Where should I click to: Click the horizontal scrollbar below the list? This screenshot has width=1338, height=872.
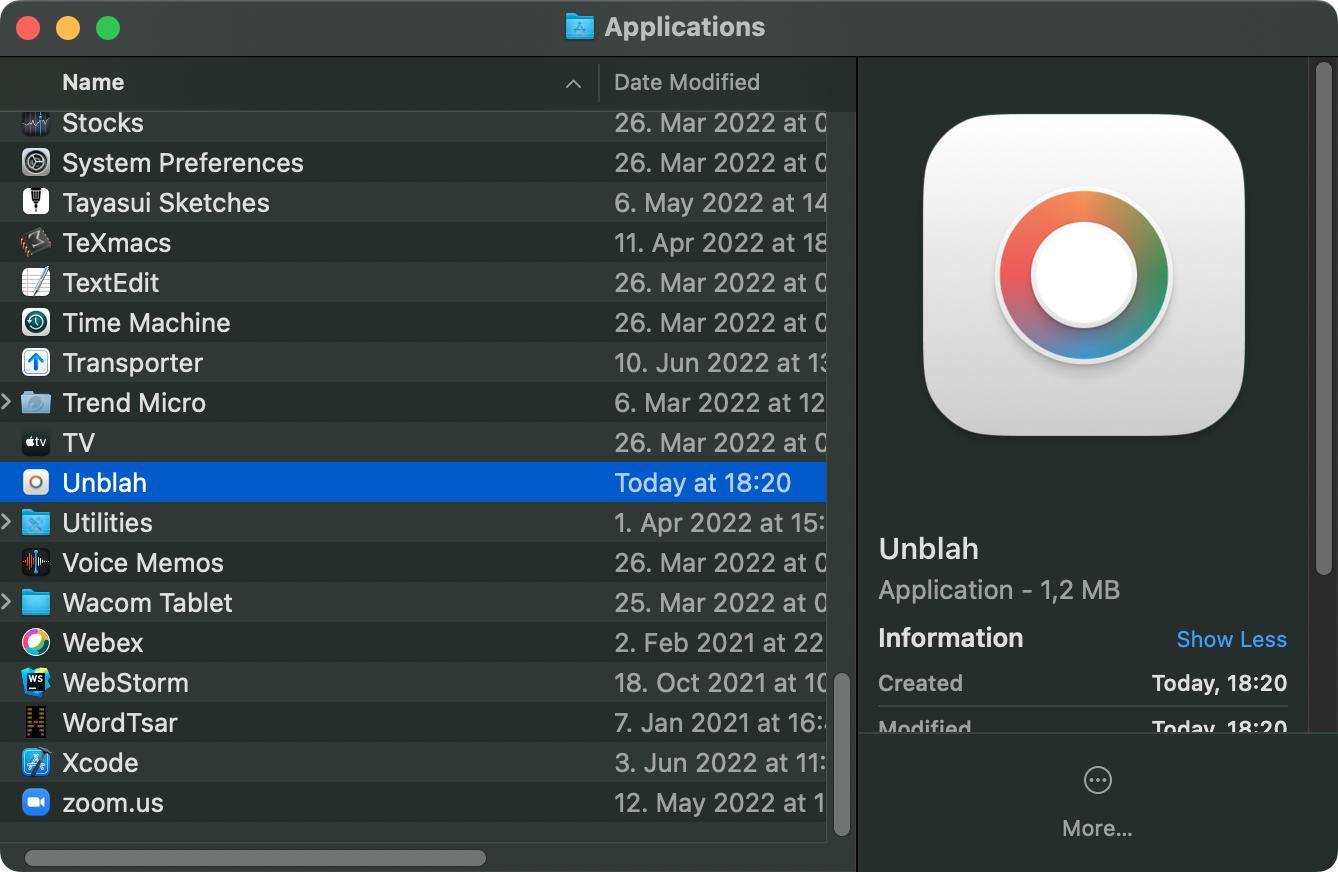255,858
